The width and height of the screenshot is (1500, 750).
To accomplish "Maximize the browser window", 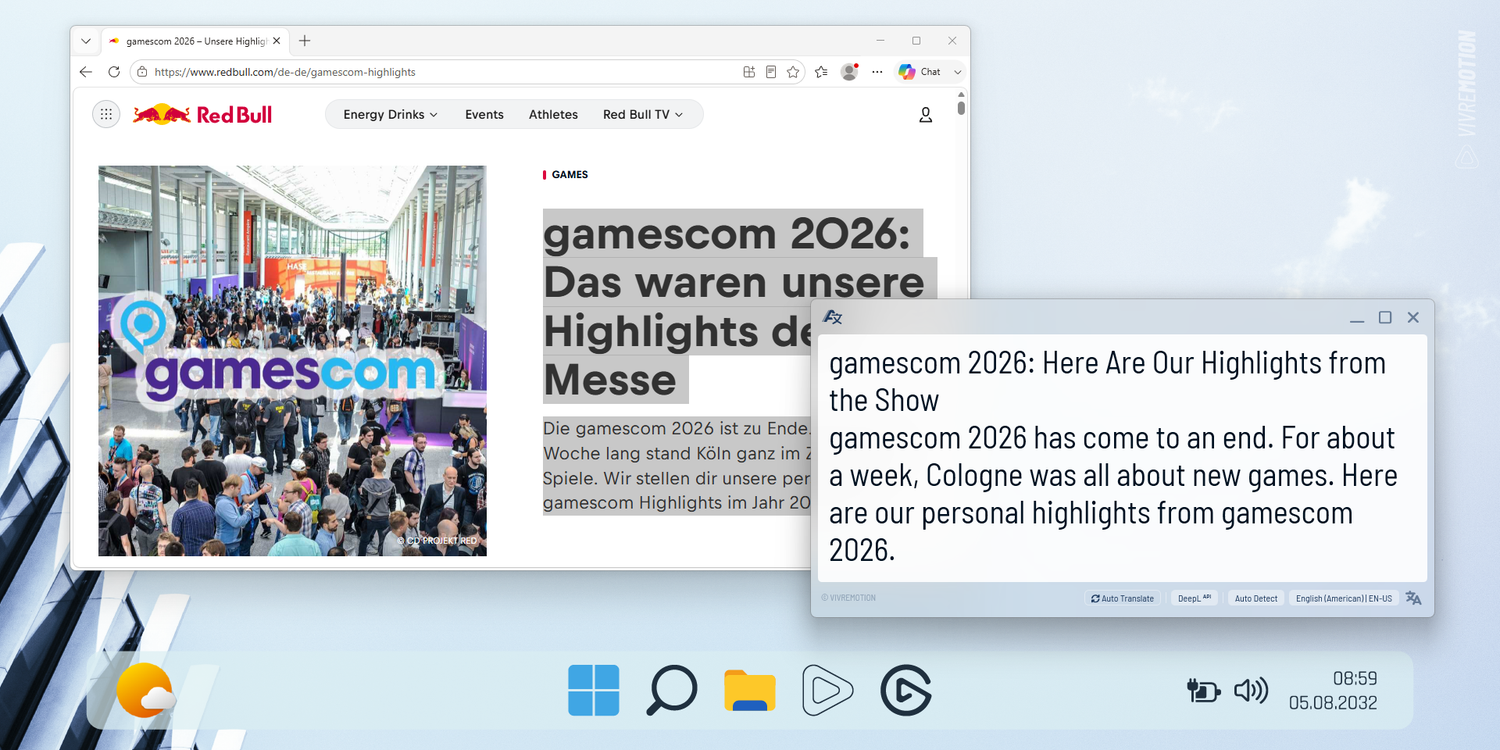I will [x=916, y=41].
